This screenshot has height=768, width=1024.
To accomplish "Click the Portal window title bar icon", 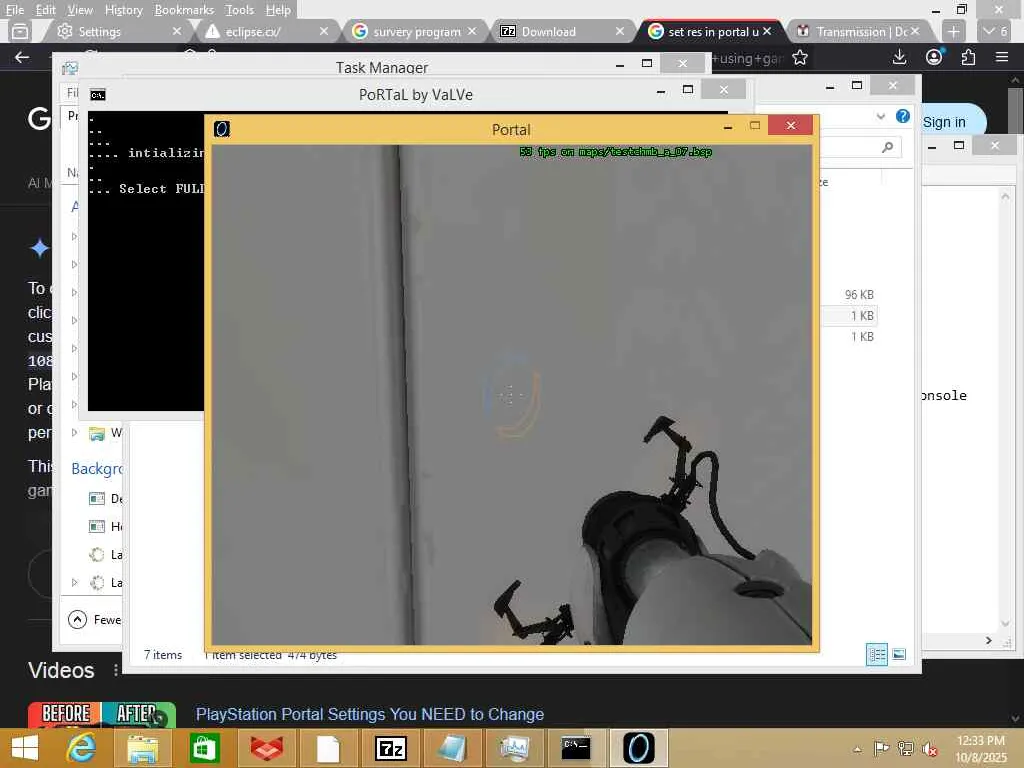I will [222, 129].
